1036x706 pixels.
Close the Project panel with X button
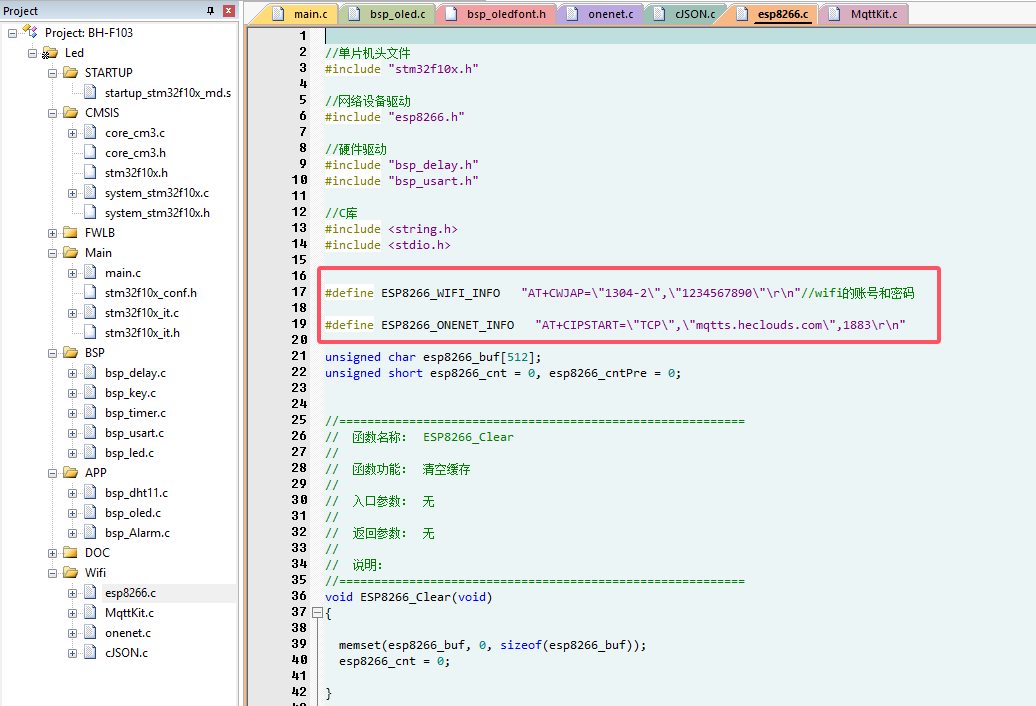228,11
